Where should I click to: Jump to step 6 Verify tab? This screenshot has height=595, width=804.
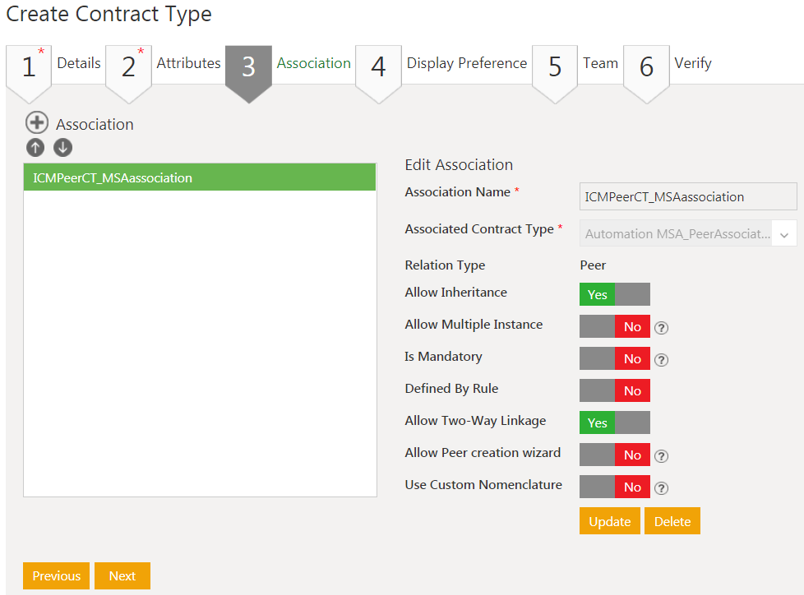point(668,64)
